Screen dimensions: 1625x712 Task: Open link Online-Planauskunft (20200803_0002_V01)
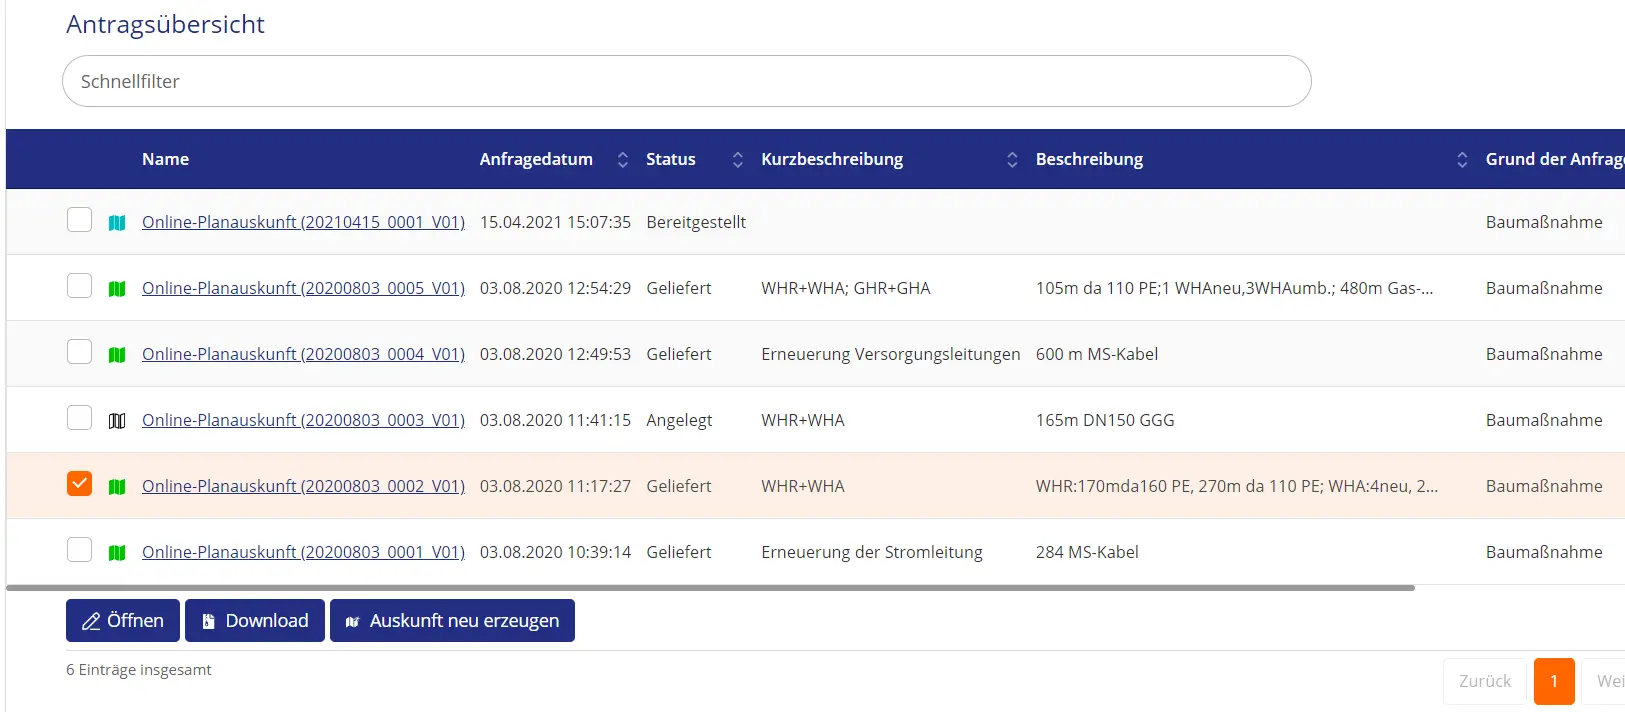(303, 486)
